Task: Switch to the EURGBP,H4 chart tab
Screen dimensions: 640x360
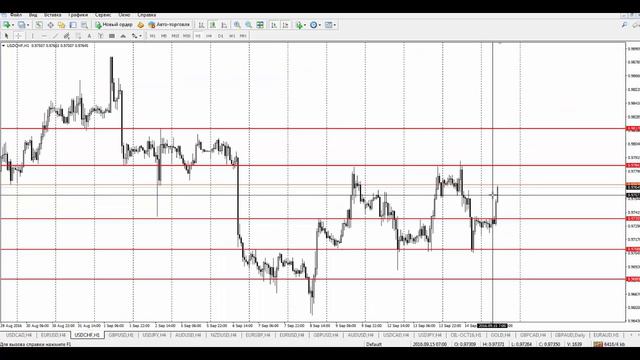Action: pyautogui.click(x=258, y=335)
